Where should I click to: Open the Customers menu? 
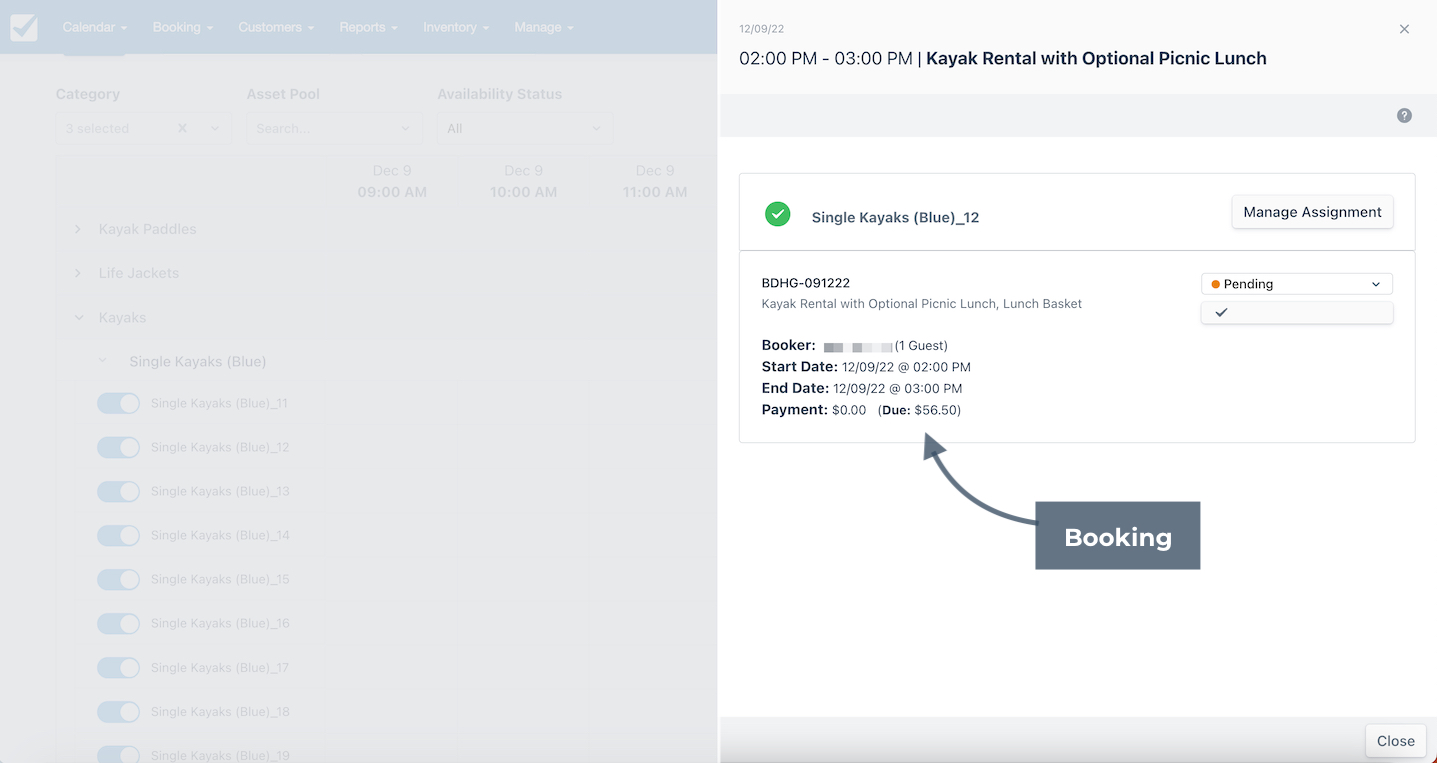click(x=276, y=27)
